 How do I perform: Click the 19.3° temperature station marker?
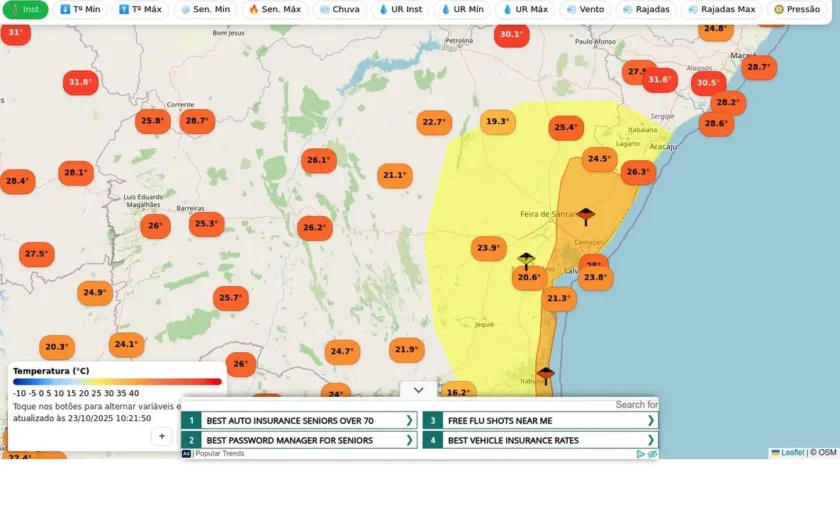498,122
